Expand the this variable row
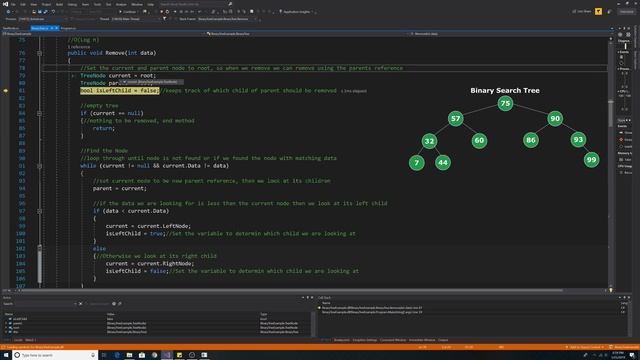 (6, 332)
